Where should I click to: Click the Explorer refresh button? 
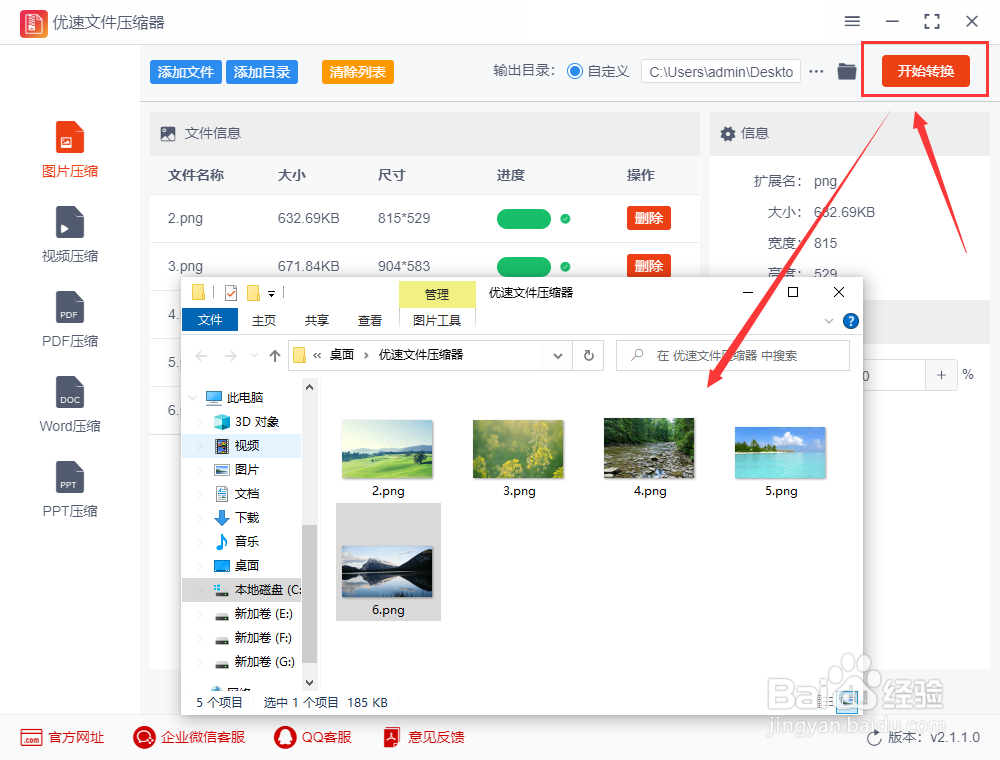pyautogui.click(x=589, y=356)
